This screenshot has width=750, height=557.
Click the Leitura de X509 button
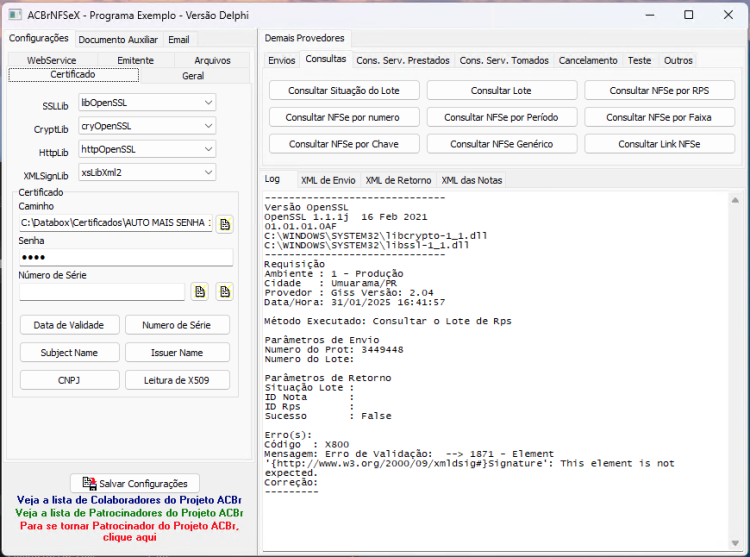(x=177, y=380)
